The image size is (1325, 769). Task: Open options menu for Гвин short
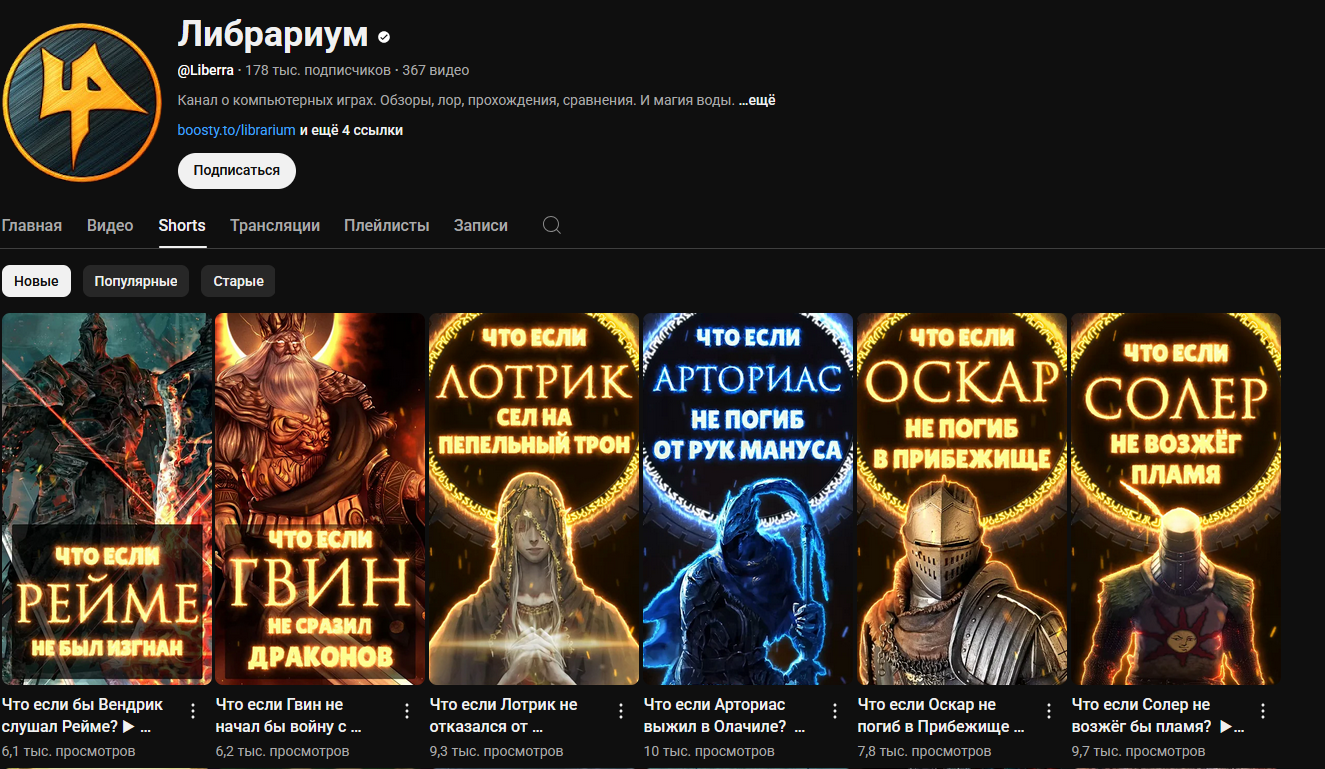point(407,711)
